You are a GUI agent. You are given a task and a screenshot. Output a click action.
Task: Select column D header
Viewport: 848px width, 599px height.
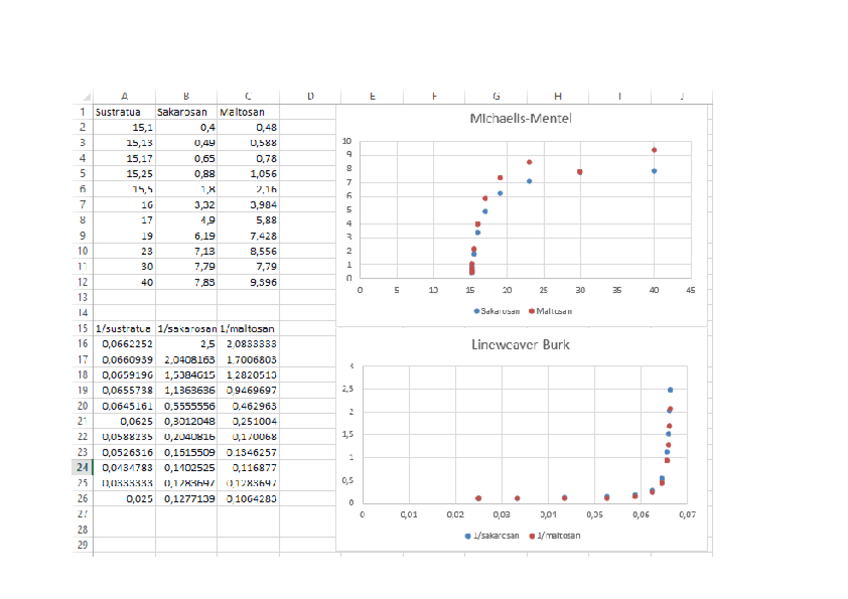click(x=309, y=96)
